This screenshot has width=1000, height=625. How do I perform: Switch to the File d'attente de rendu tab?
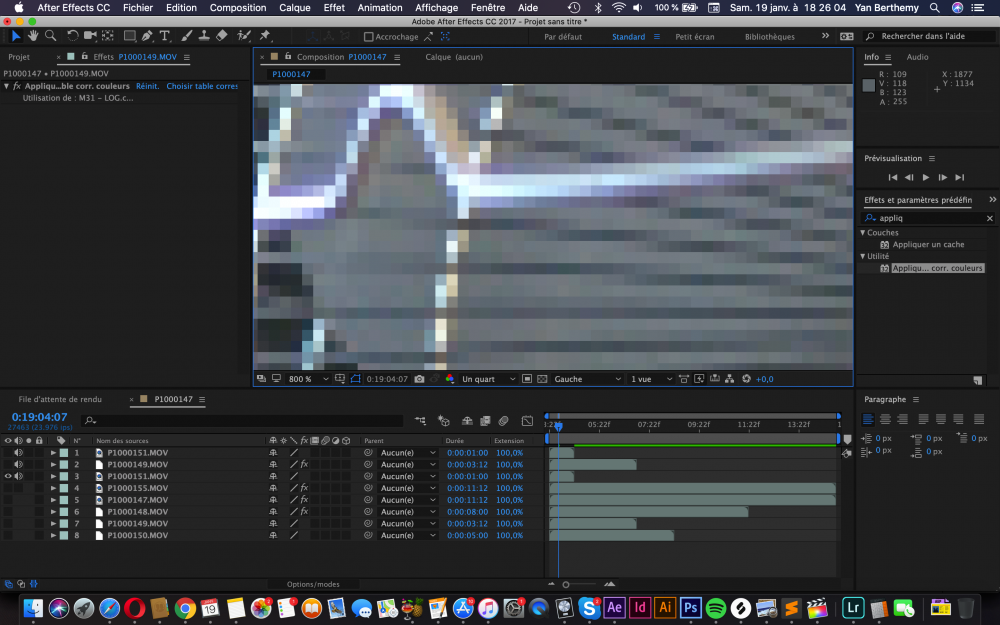tap(60, 399)
